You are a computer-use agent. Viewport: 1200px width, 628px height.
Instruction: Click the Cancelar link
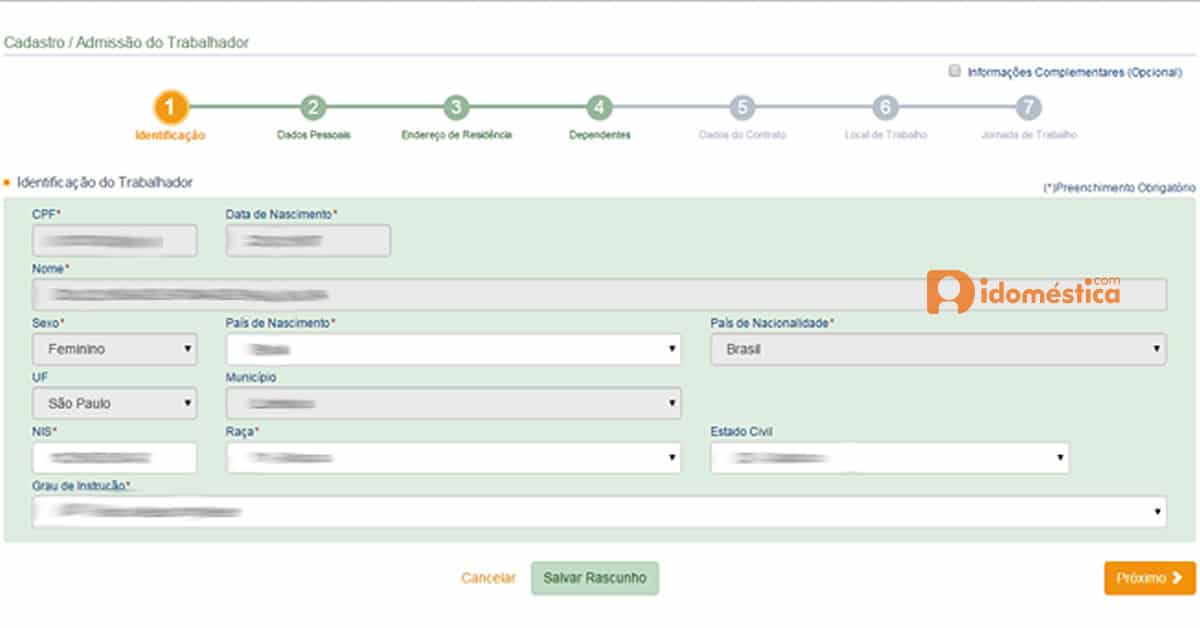[x=487, y=578]
